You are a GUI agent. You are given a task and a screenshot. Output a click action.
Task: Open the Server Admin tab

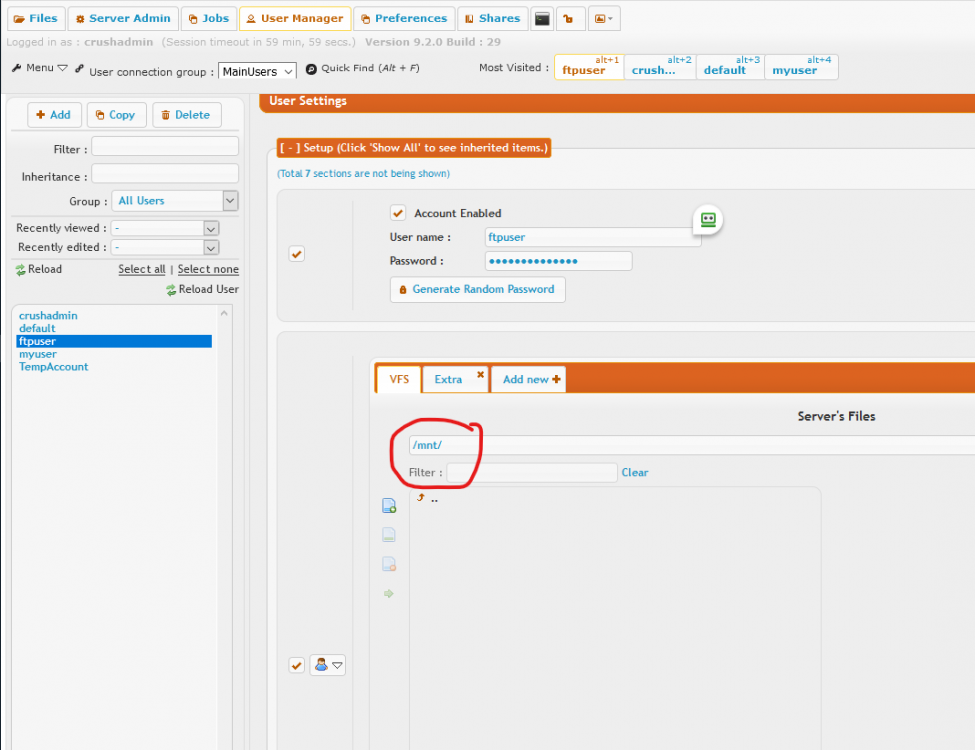coord(123,19)
